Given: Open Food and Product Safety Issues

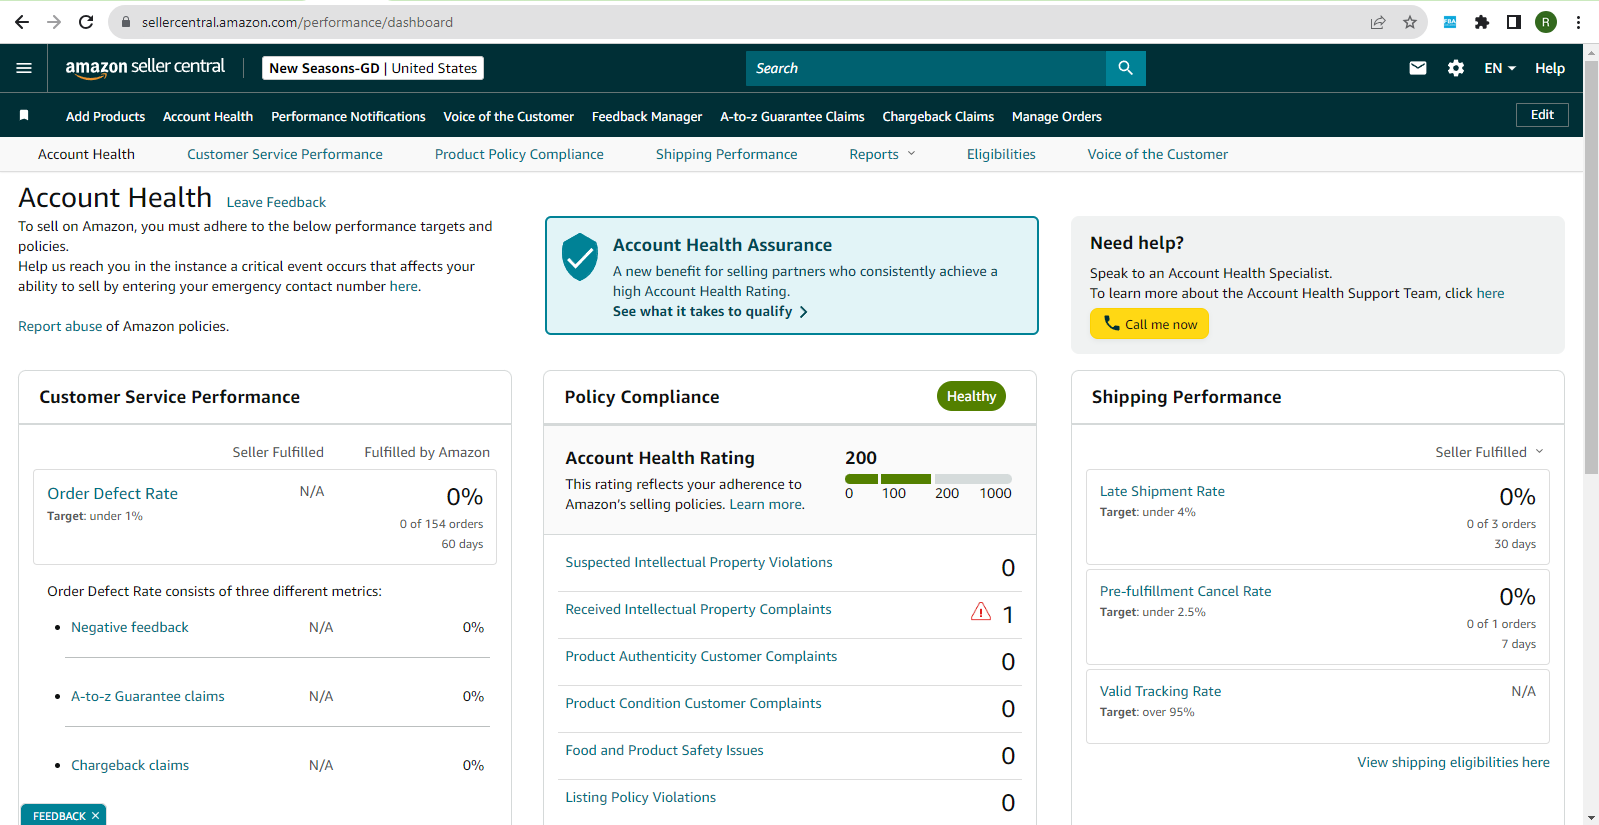Looking at the screenshot, I should click(664, 750).
